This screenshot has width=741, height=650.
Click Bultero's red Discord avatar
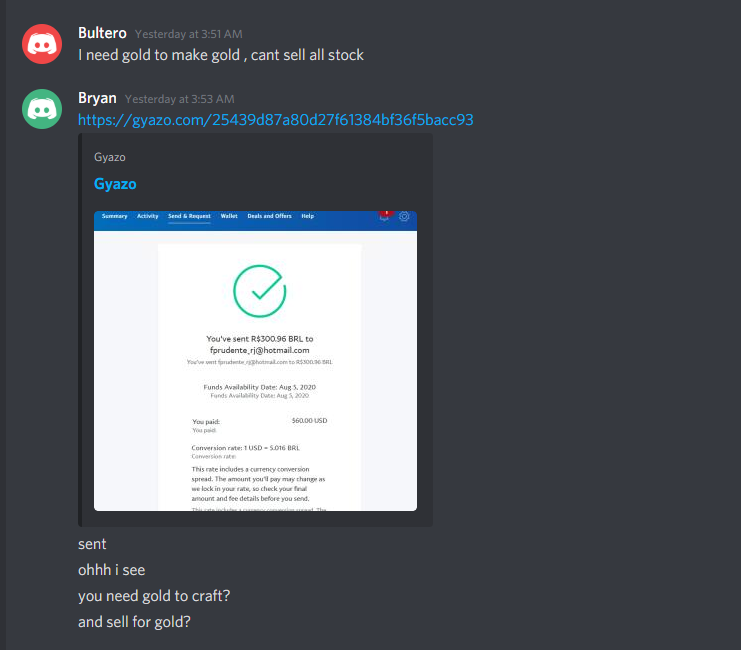coord(42,44)
